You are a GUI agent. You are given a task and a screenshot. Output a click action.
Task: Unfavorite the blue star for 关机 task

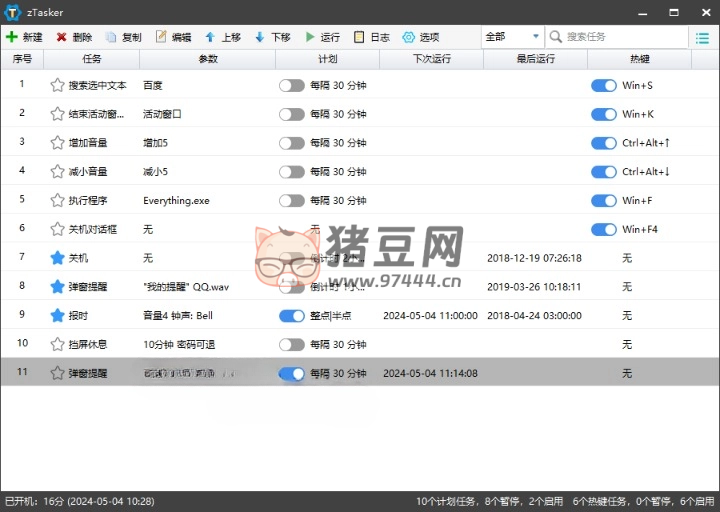point(57,258)
